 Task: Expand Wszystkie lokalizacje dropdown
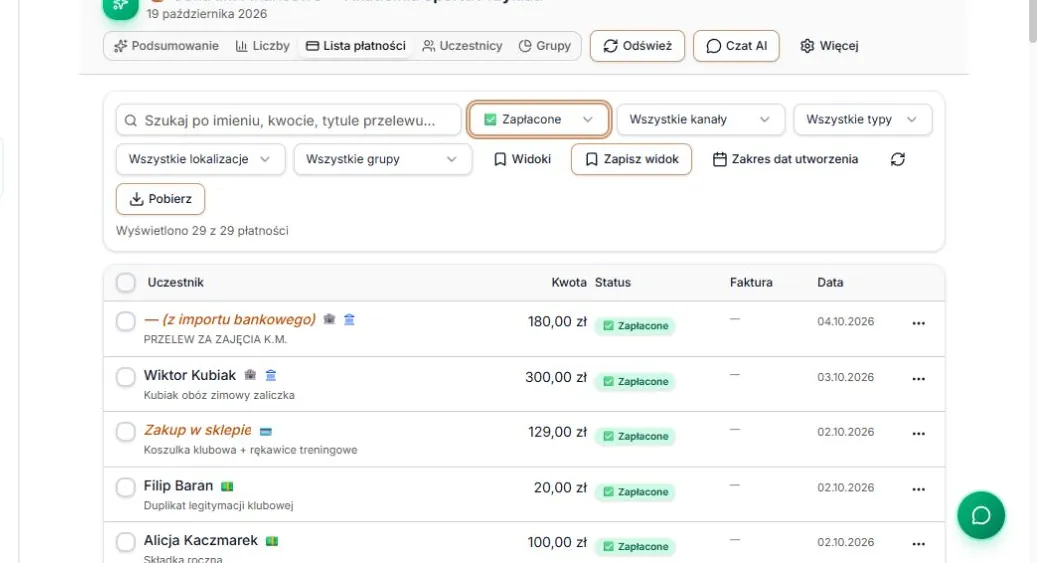(x=200, y=159)
